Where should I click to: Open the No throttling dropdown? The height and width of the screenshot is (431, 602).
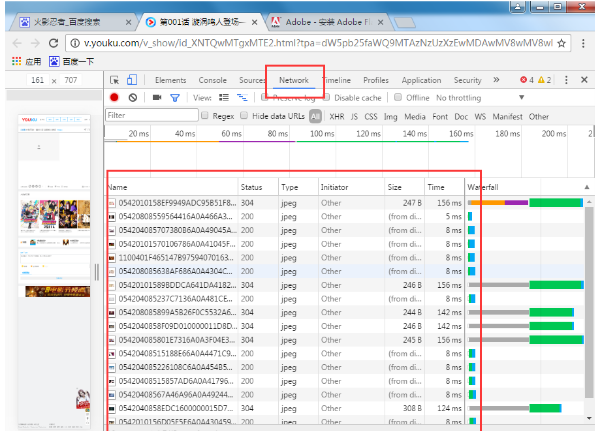[x=459, y=98]
